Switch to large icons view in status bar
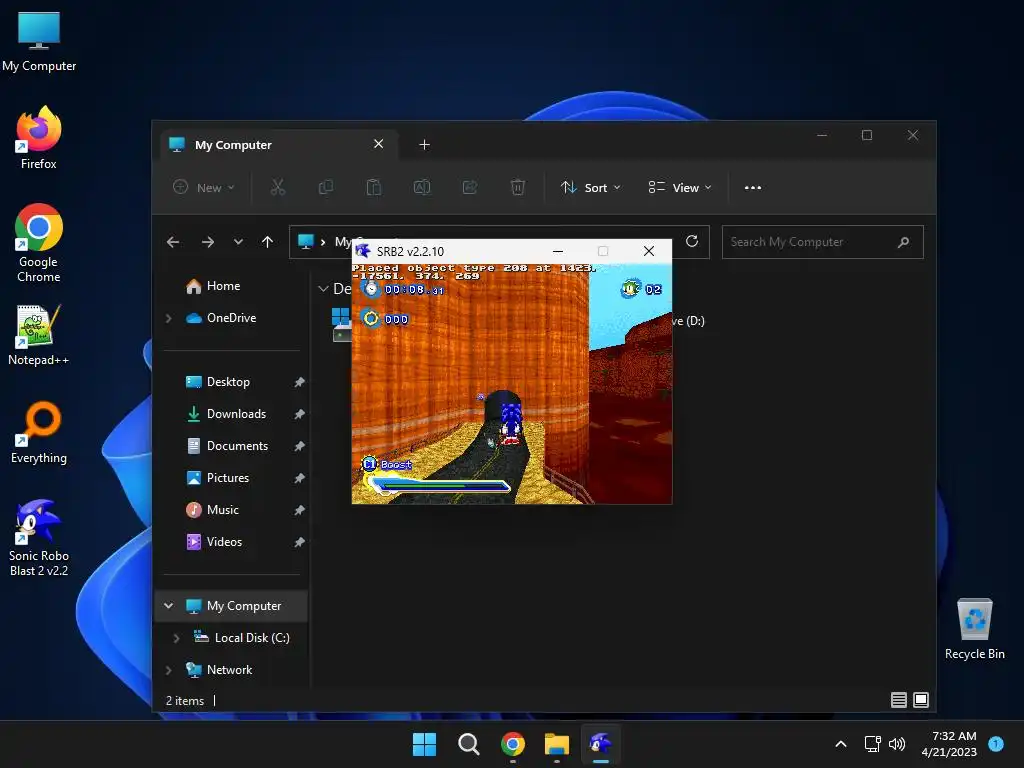 pos(921,700)
